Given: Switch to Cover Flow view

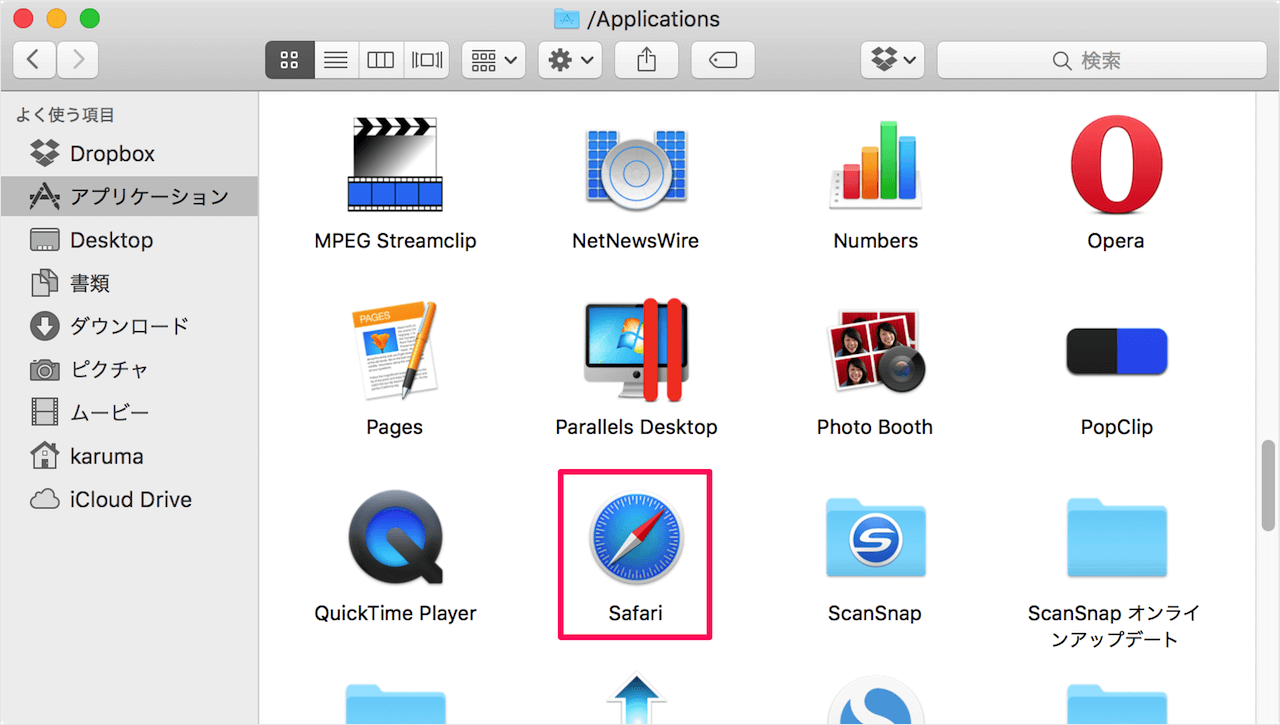Looking at the screenshot, I should (x=427, y=60).
